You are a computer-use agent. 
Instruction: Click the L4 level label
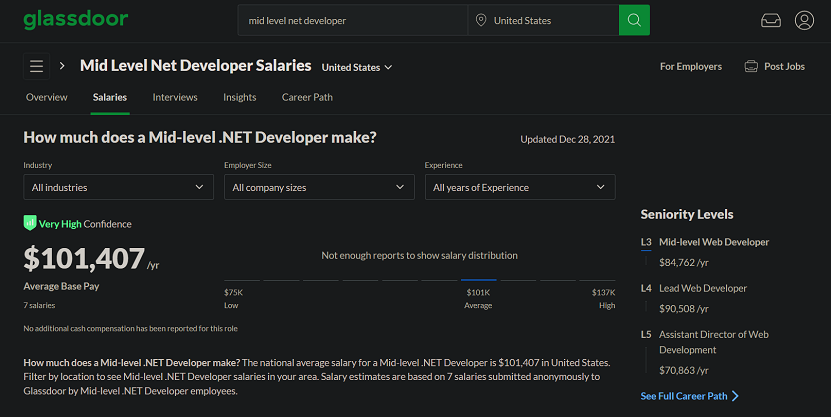tap(646, 288)
